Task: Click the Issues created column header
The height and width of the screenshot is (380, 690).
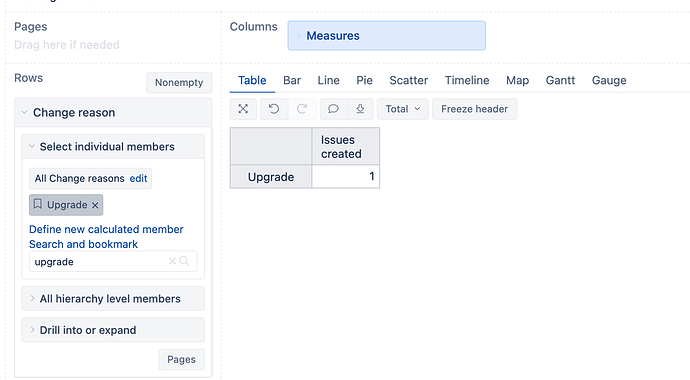Action: (346, 146)
